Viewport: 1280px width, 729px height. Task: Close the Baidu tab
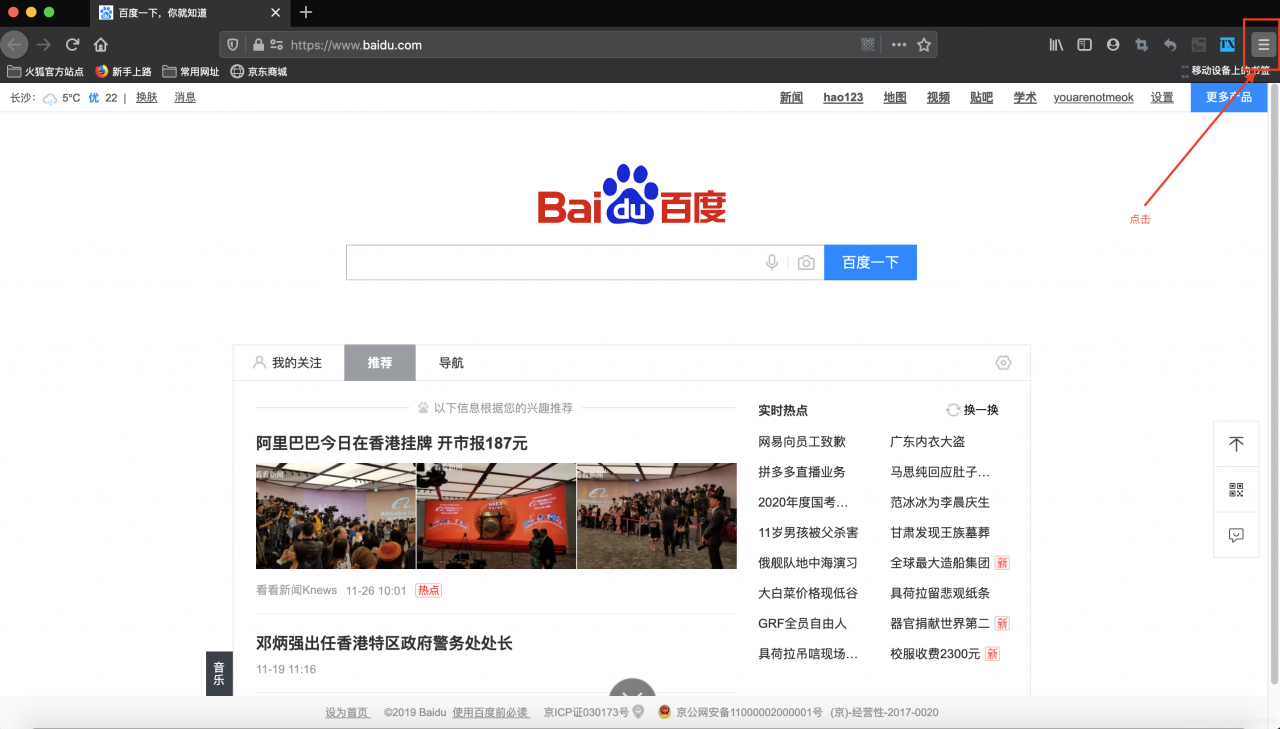(x=276, y=13)
